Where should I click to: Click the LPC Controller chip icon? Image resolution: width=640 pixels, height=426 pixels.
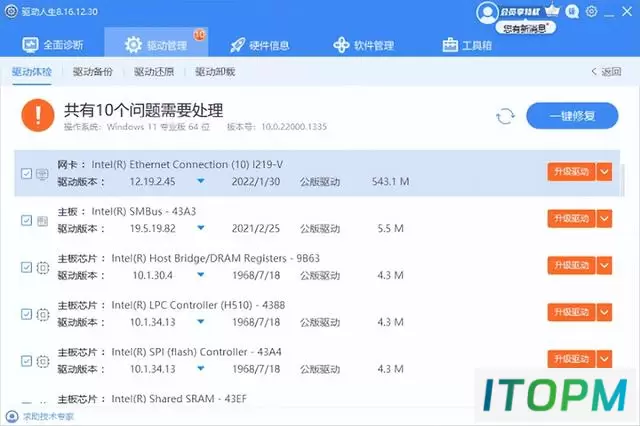(x=43, y=315)
